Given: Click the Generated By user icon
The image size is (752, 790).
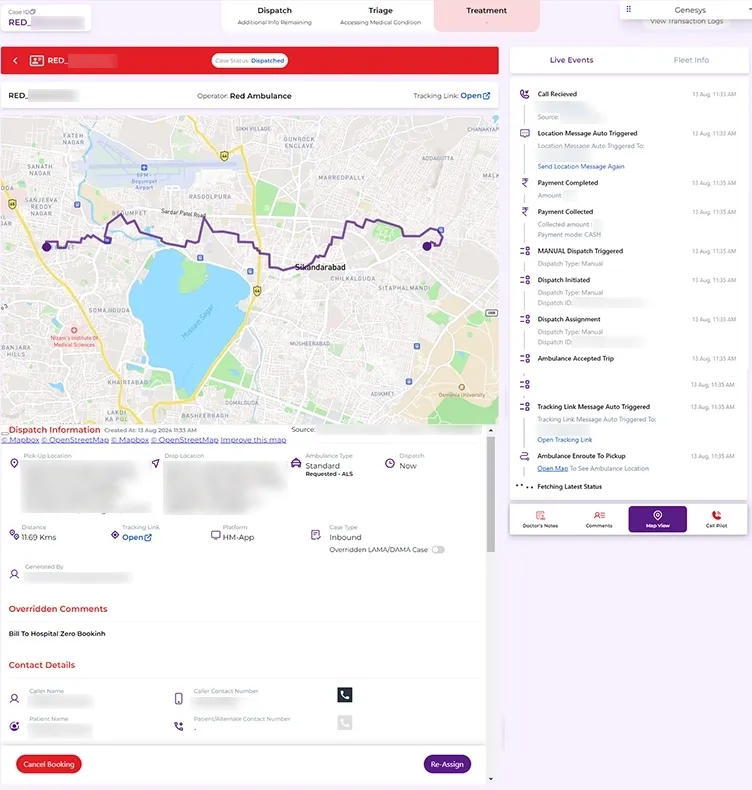Looking at the screenshot, I should (x=14, y=574).
